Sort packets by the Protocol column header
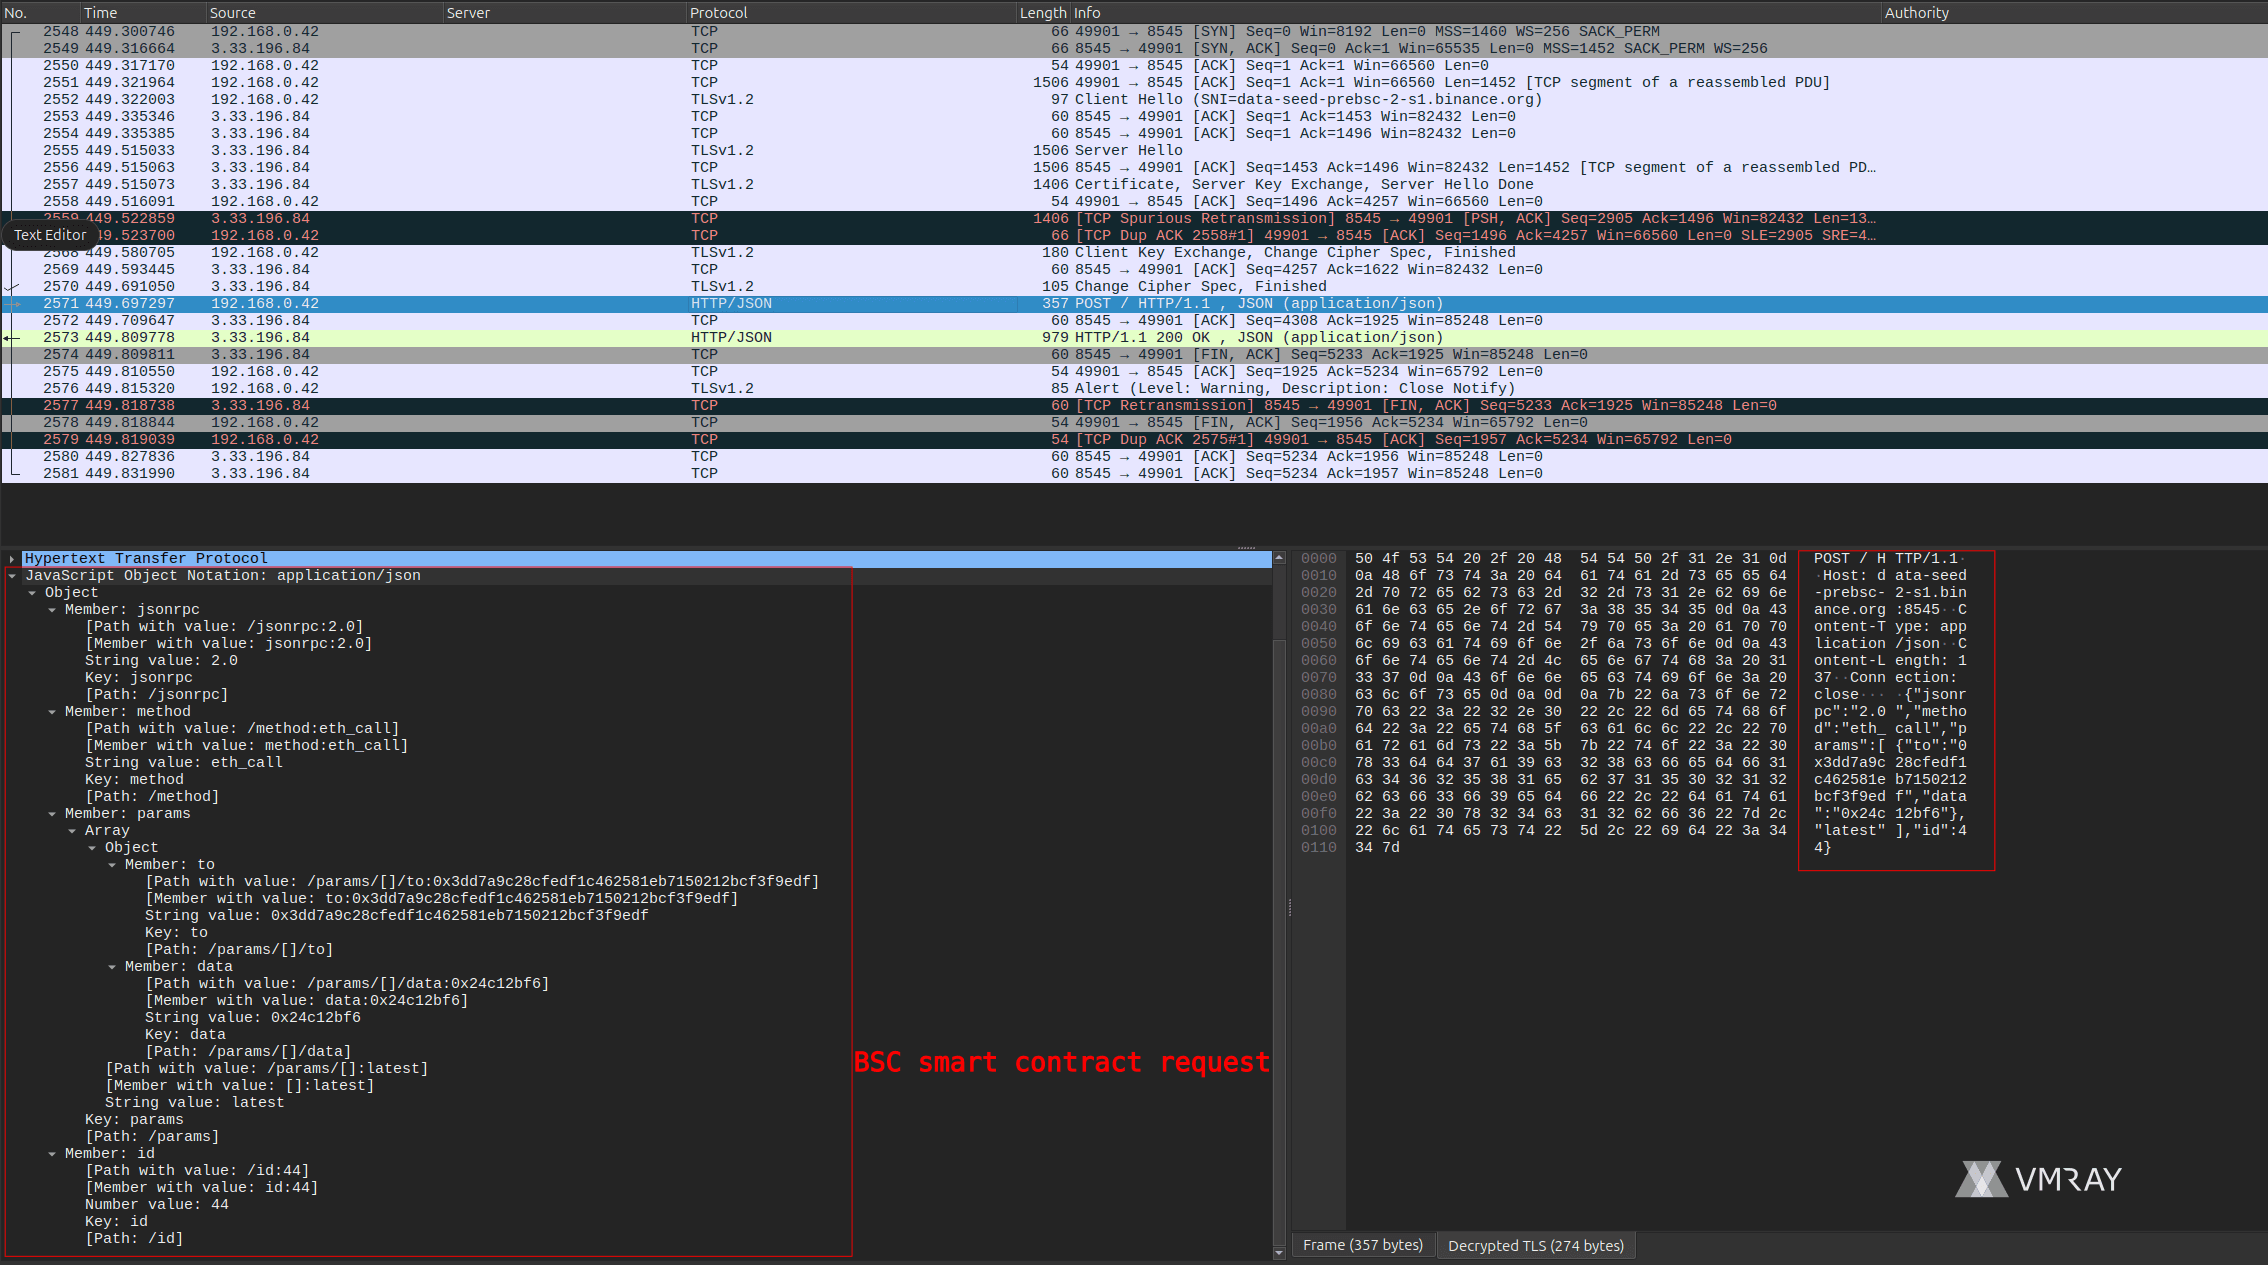 click(x=718, y=13)
